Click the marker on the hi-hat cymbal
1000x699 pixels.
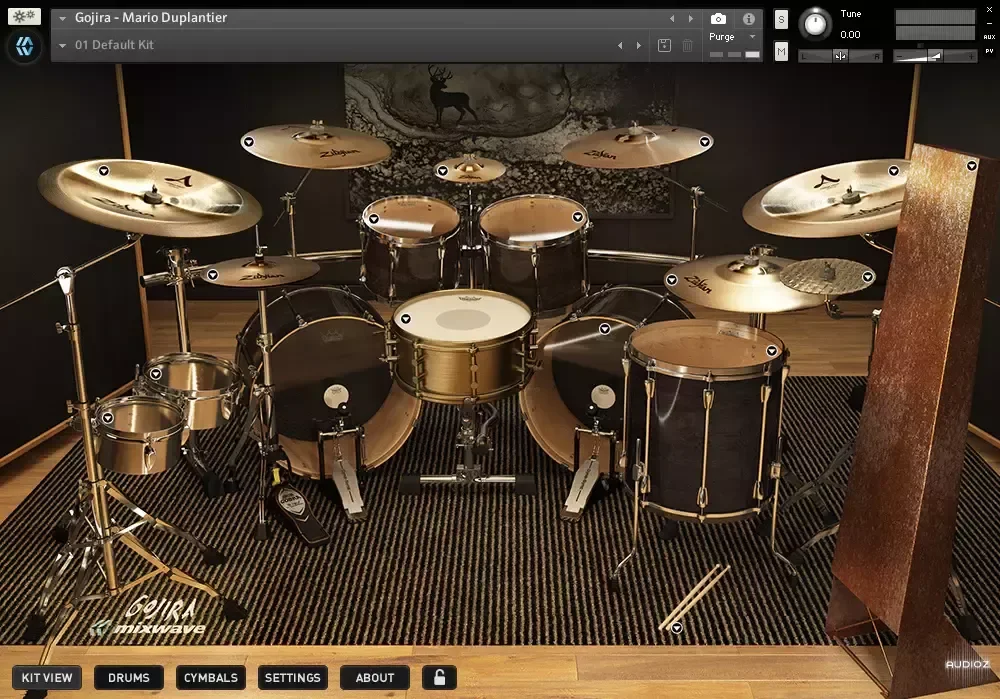(x=212, y=275)
